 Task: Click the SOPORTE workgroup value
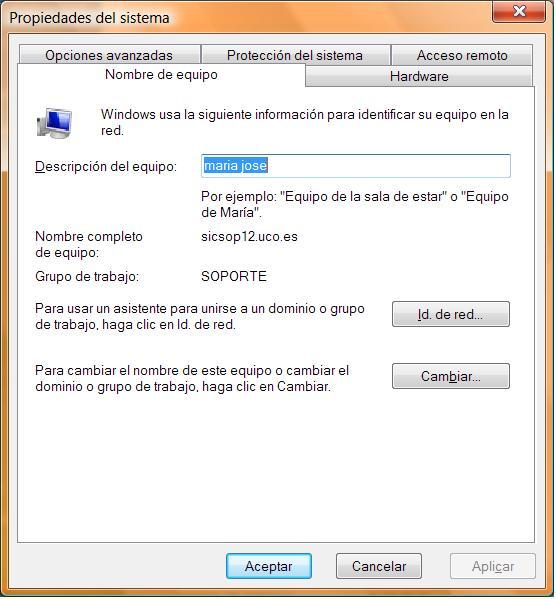(234, 276)
